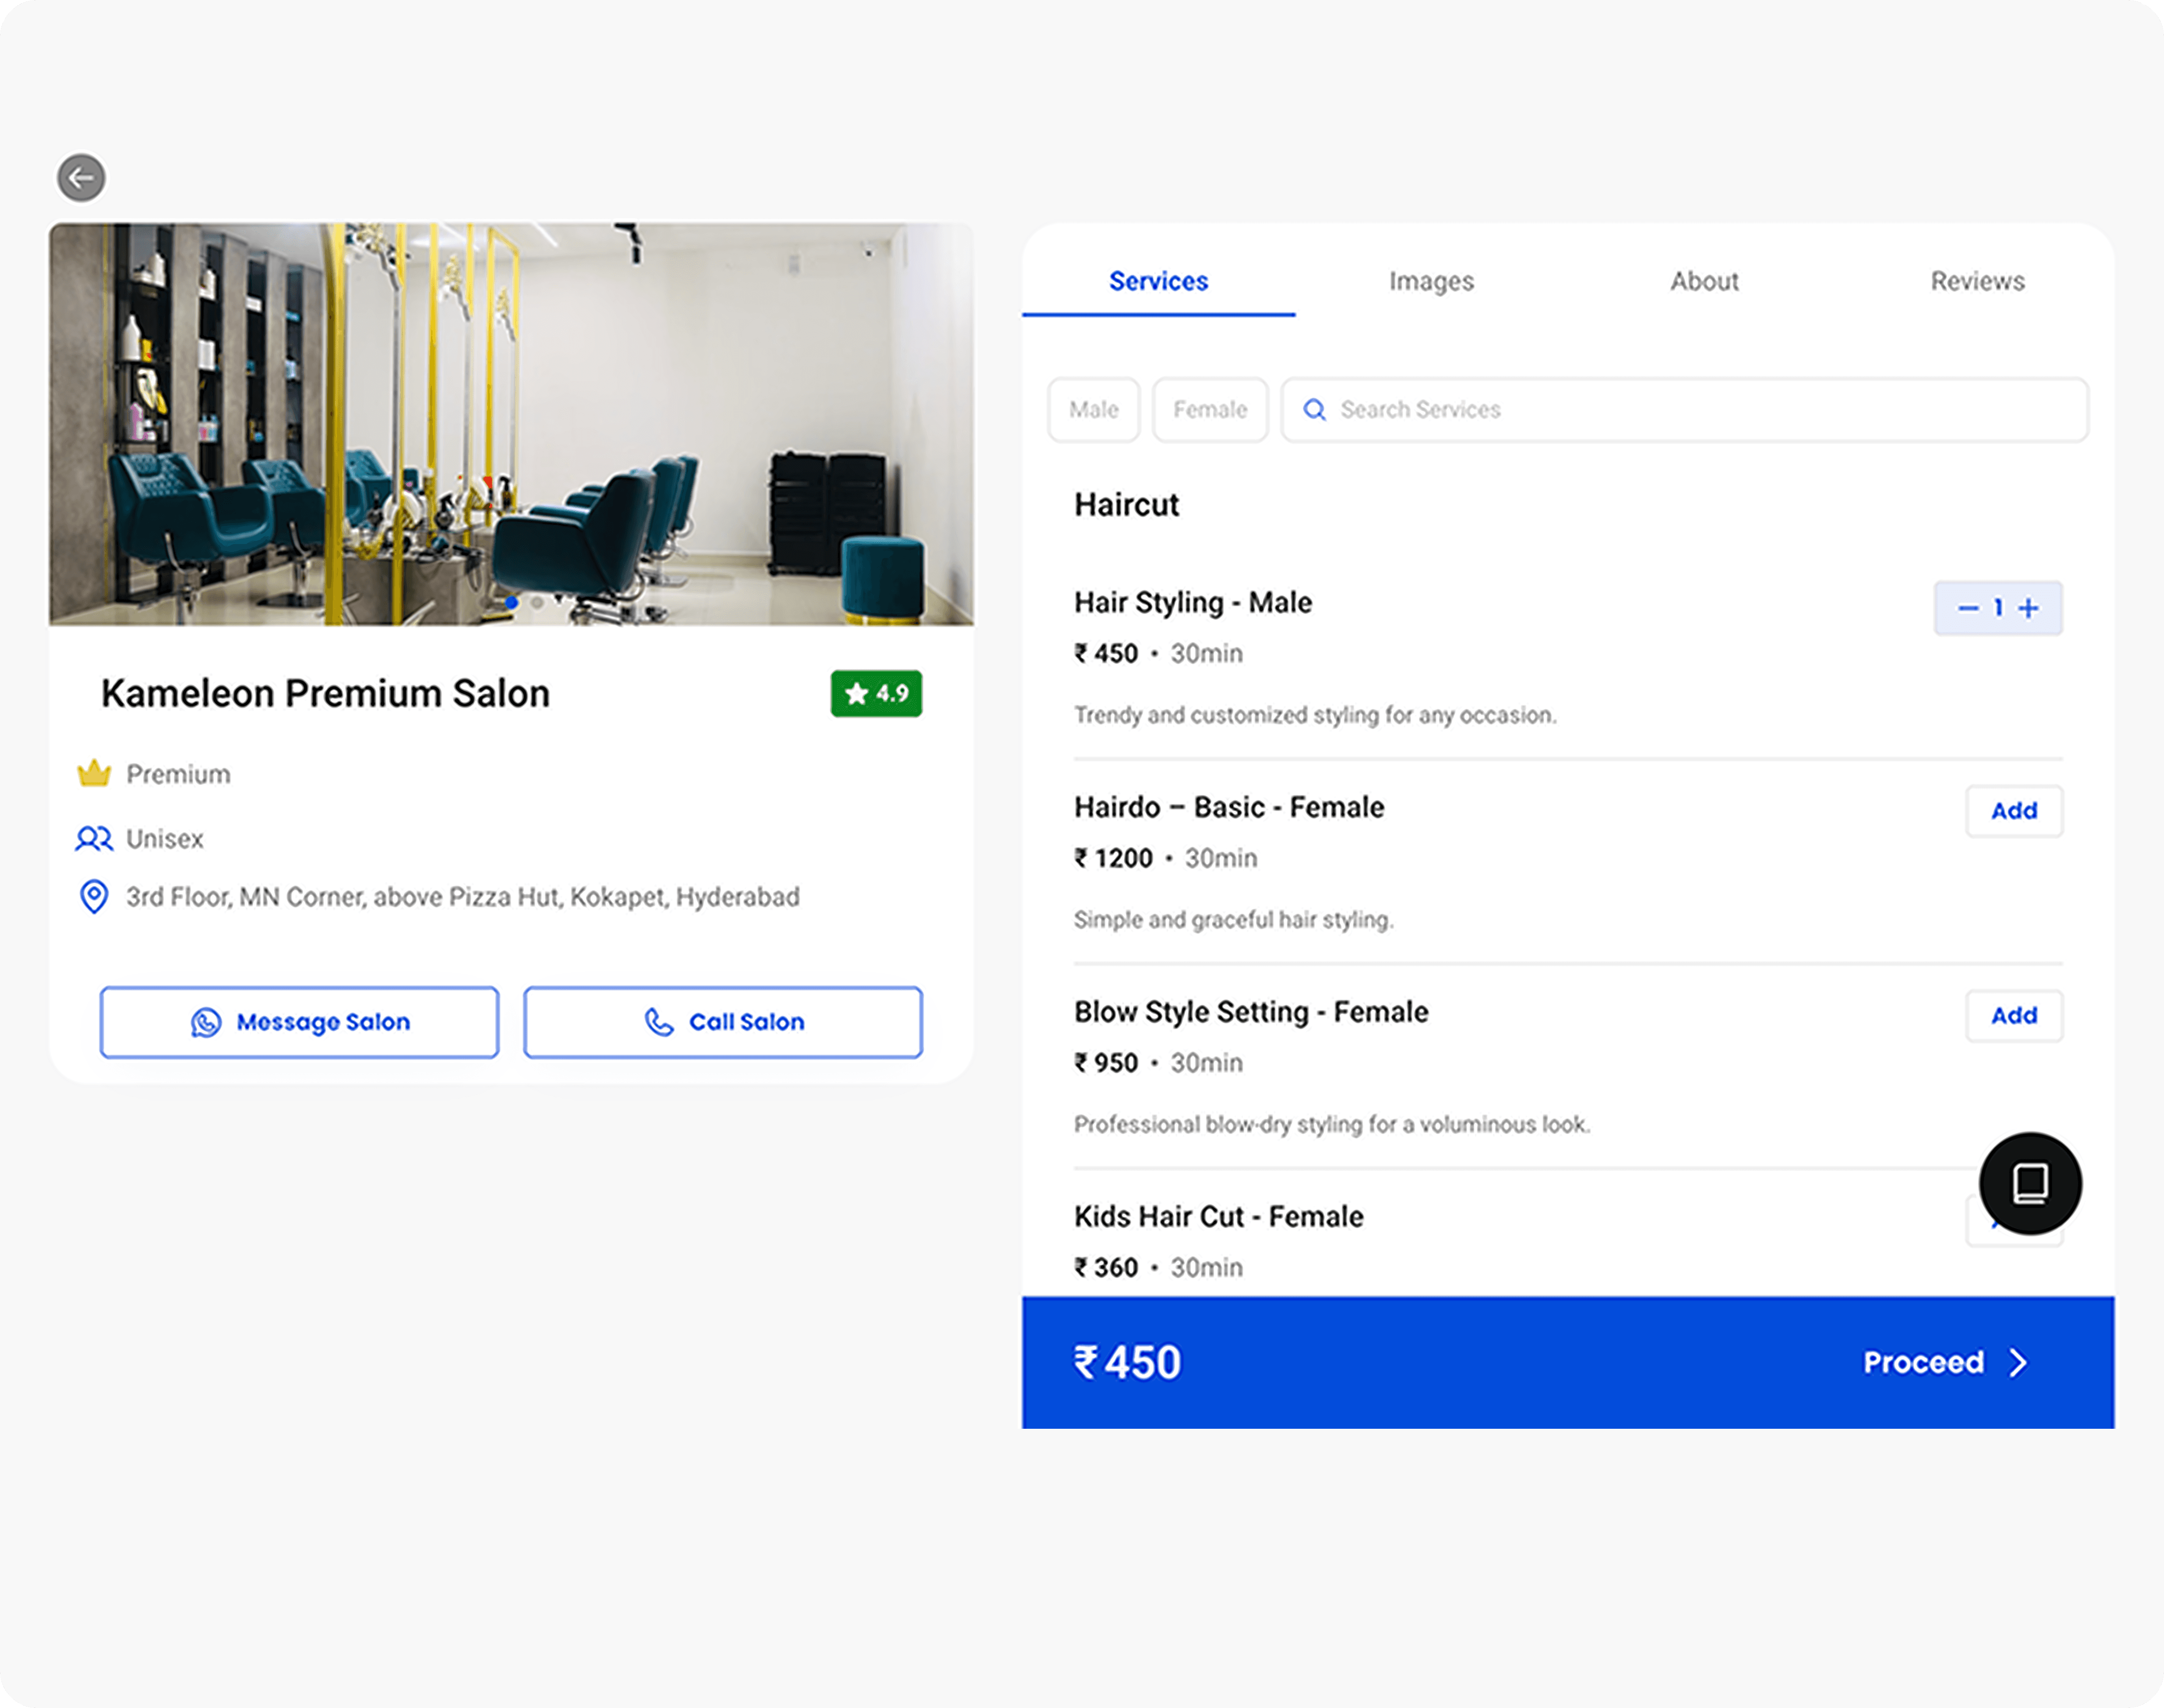Add Blow Style Setting Female service
The width and height of the screenshot is (2164, 1708).
(2013, 1016)
